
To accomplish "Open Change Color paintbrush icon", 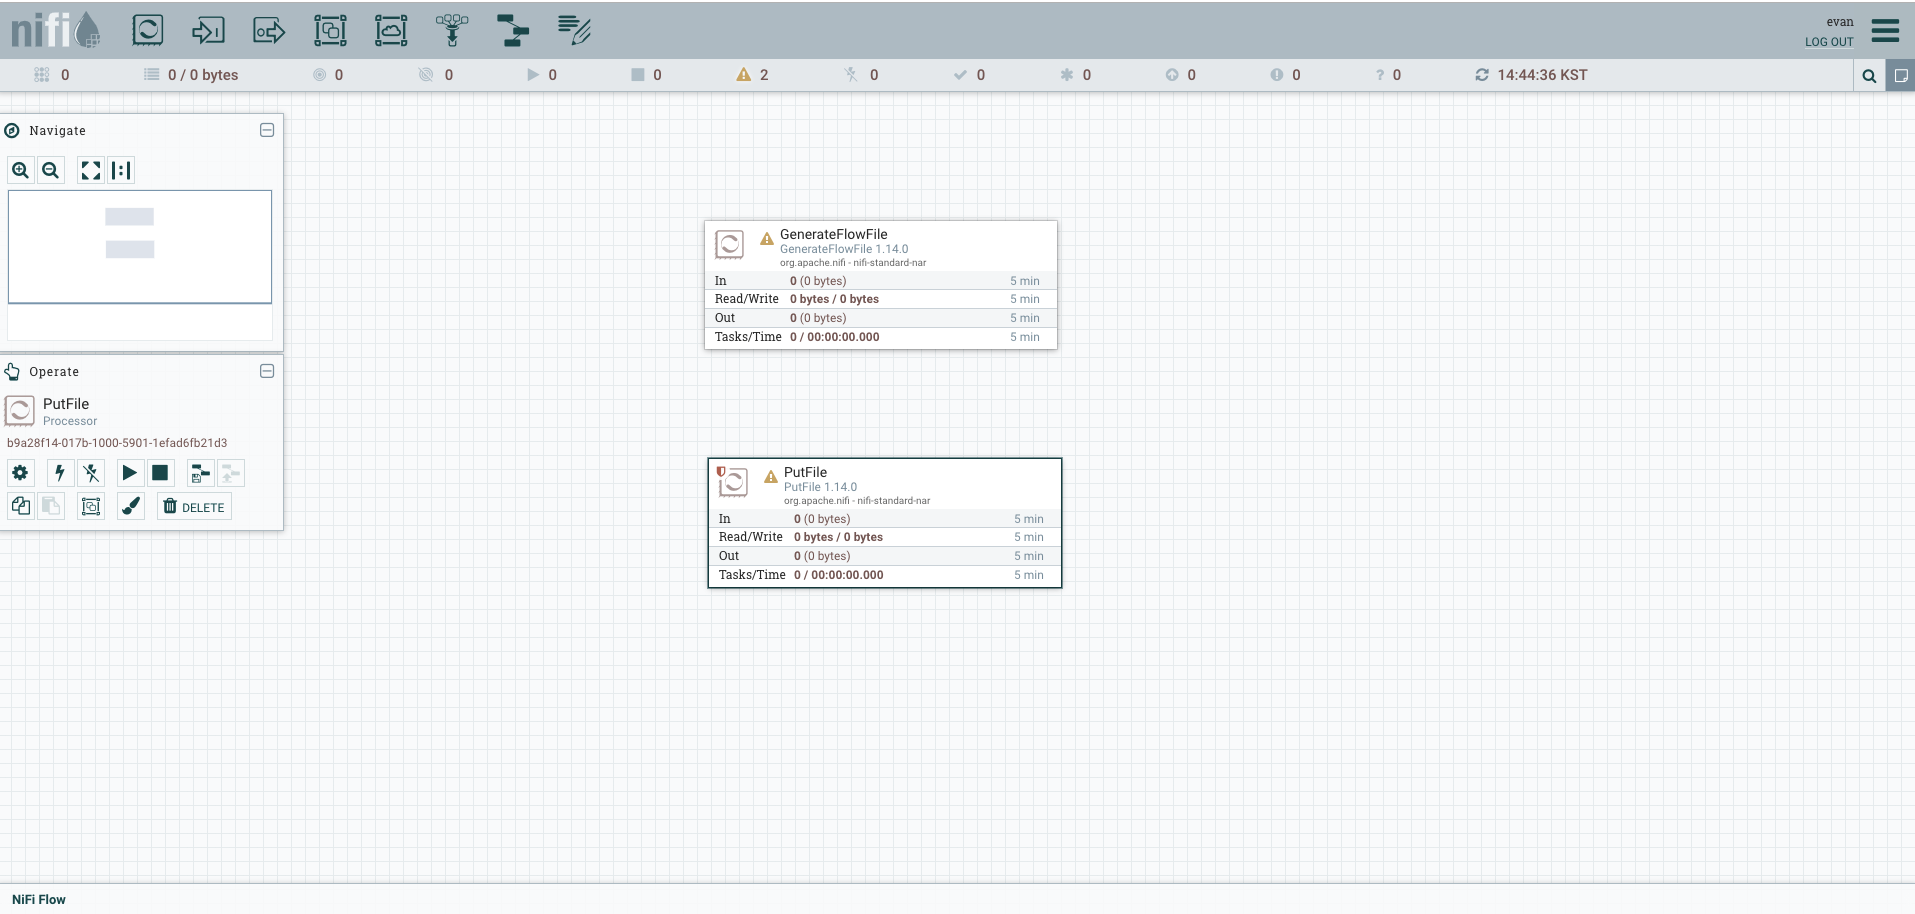I will click(x=131, y=506).
